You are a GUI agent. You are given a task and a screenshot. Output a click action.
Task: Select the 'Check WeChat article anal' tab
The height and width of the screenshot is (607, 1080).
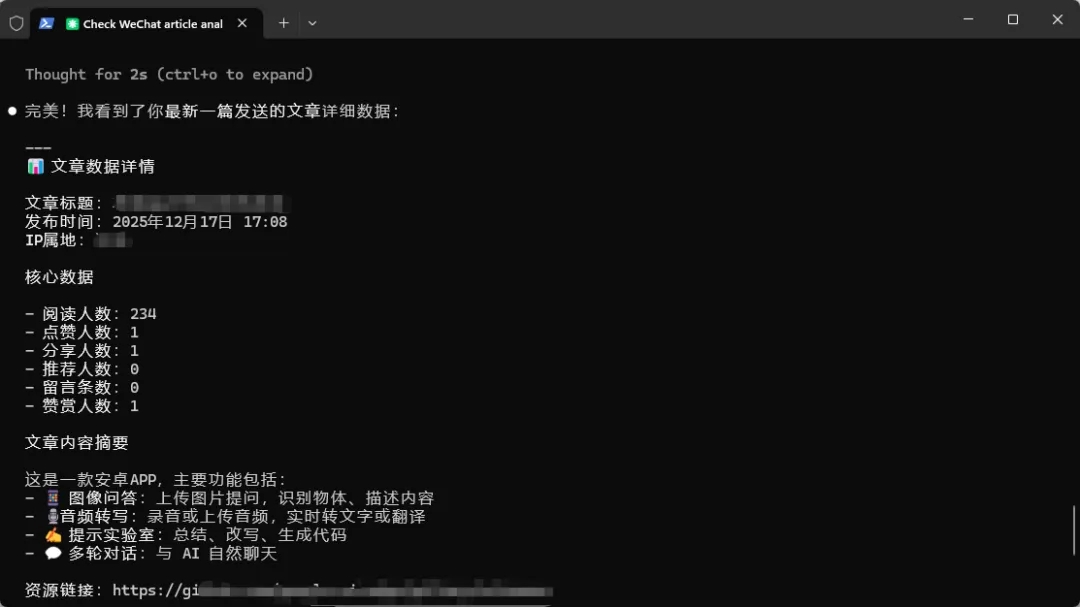[x=146, y=23]
